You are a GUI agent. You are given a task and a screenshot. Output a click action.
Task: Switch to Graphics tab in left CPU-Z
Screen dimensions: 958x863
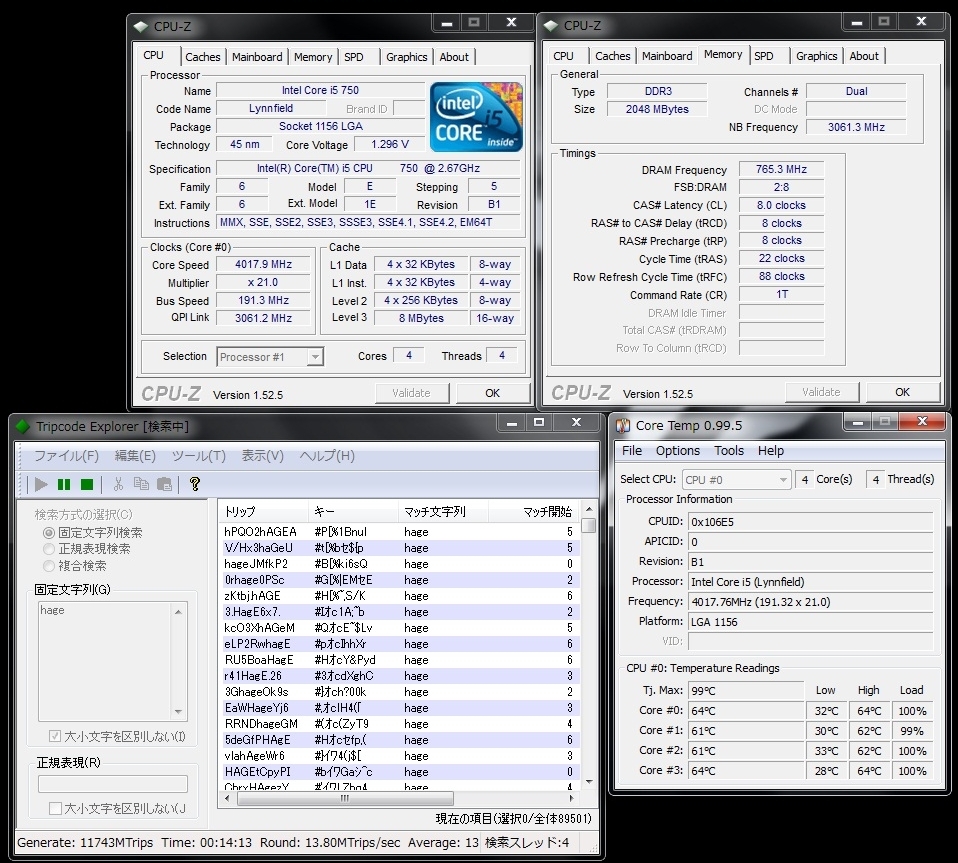[407, 57]
